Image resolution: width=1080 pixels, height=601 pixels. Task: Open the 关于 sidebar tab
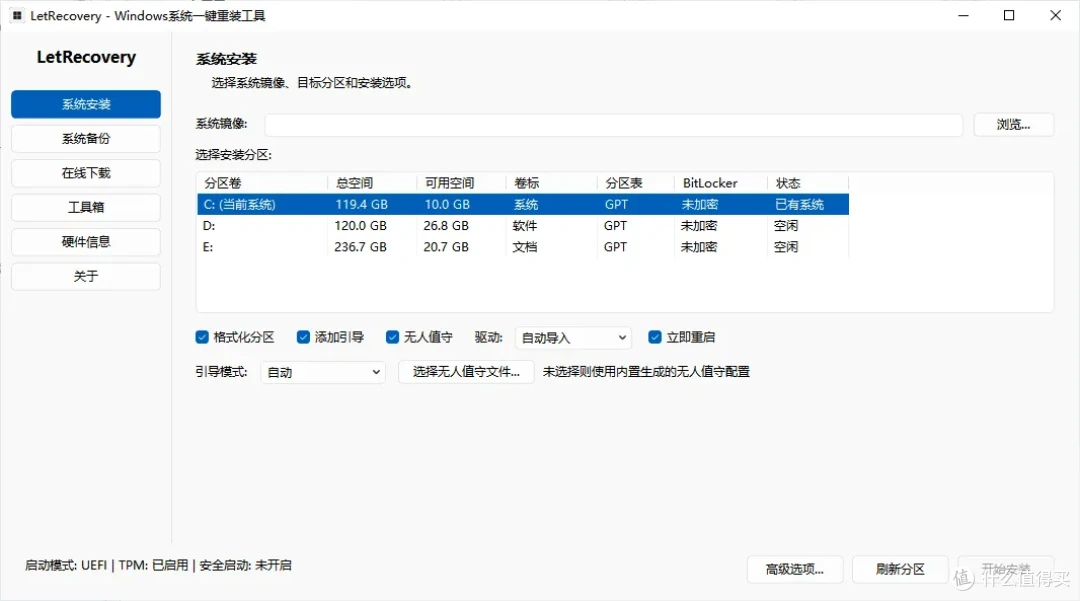(x=86, y=276)
